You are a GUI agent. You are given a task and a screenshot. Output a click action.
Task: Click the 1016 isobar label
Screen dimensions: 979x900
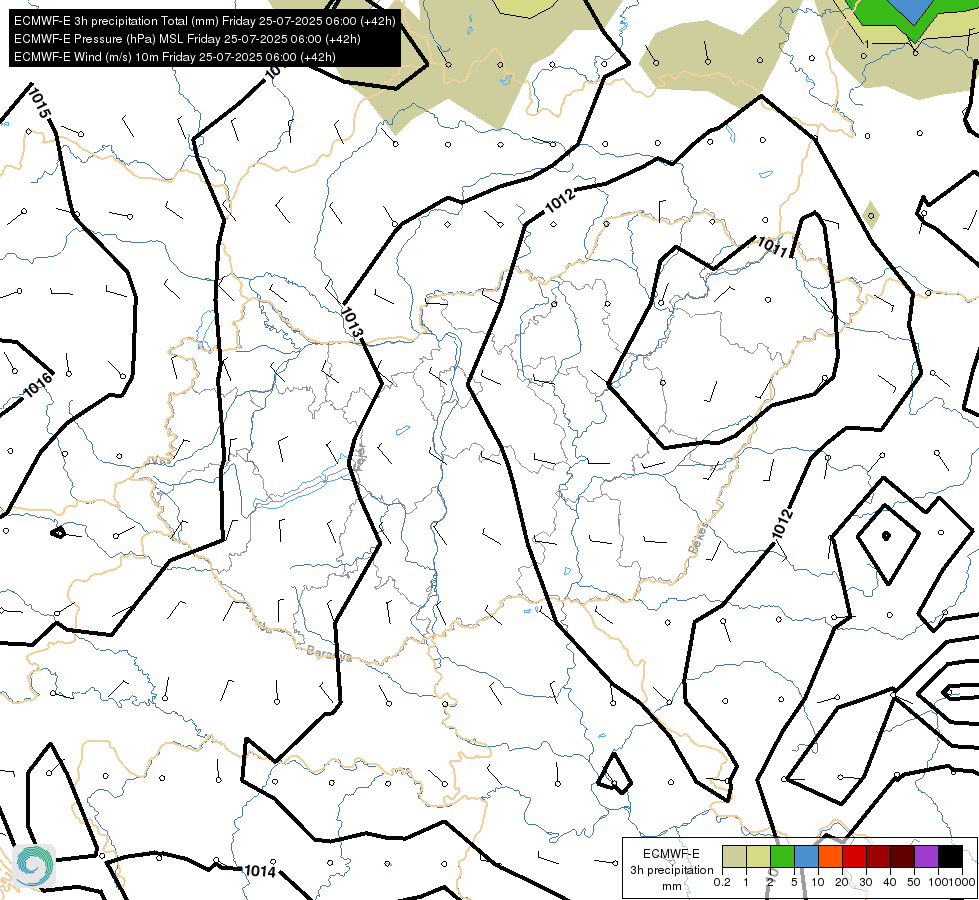pos(38,385)
